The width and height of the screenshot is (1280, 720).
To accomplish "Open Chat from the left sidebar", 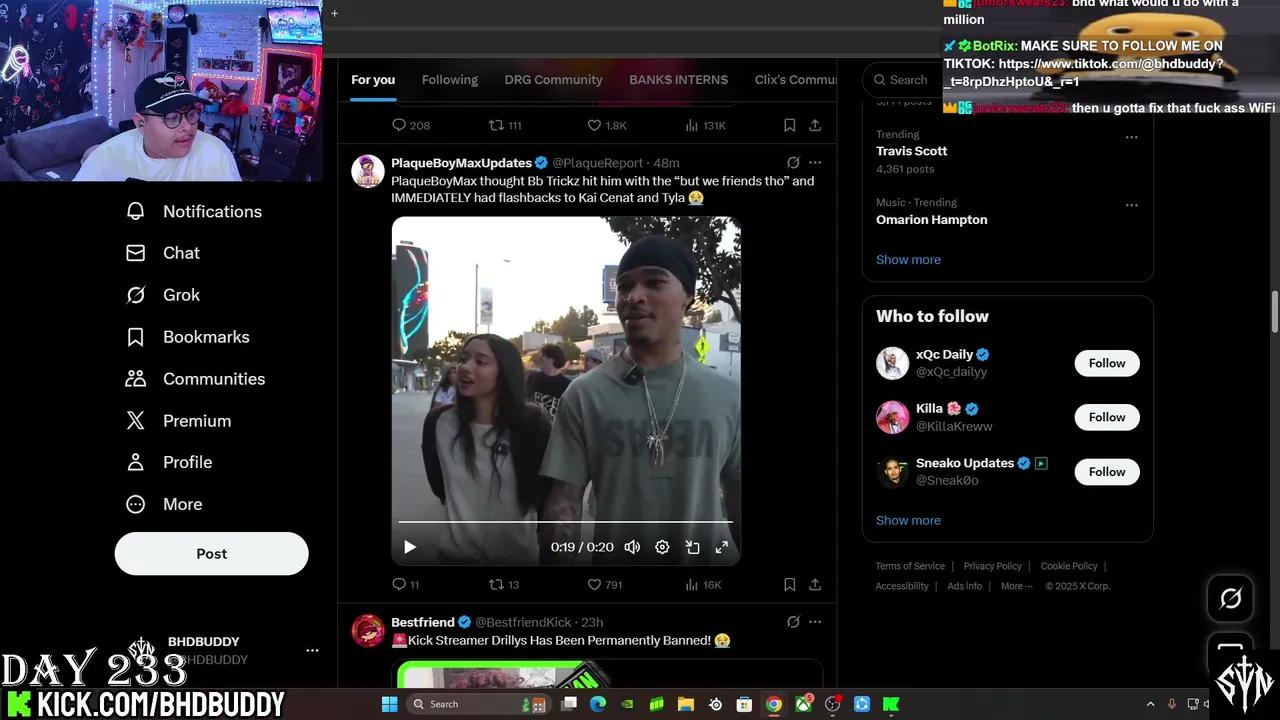I will 163,253.
